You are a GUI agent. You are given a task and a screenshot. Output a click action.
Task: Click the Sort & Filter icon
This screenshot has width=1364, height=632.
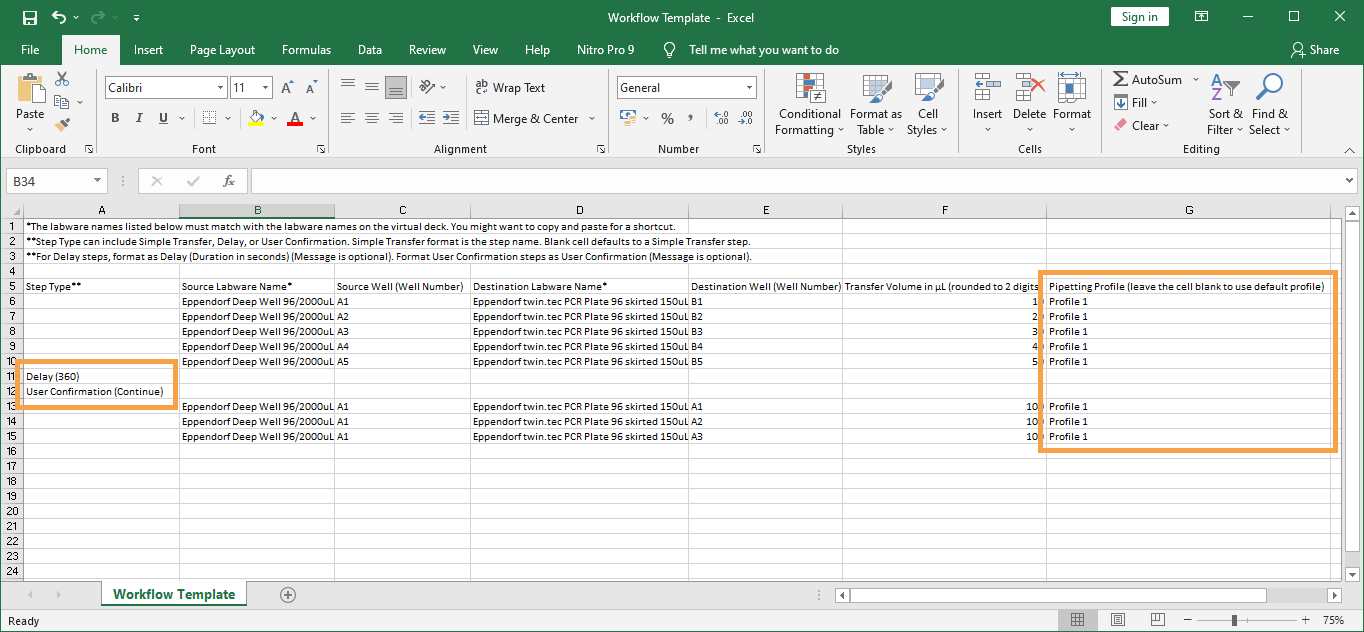pyautogui.click(x=1224, y=104)
